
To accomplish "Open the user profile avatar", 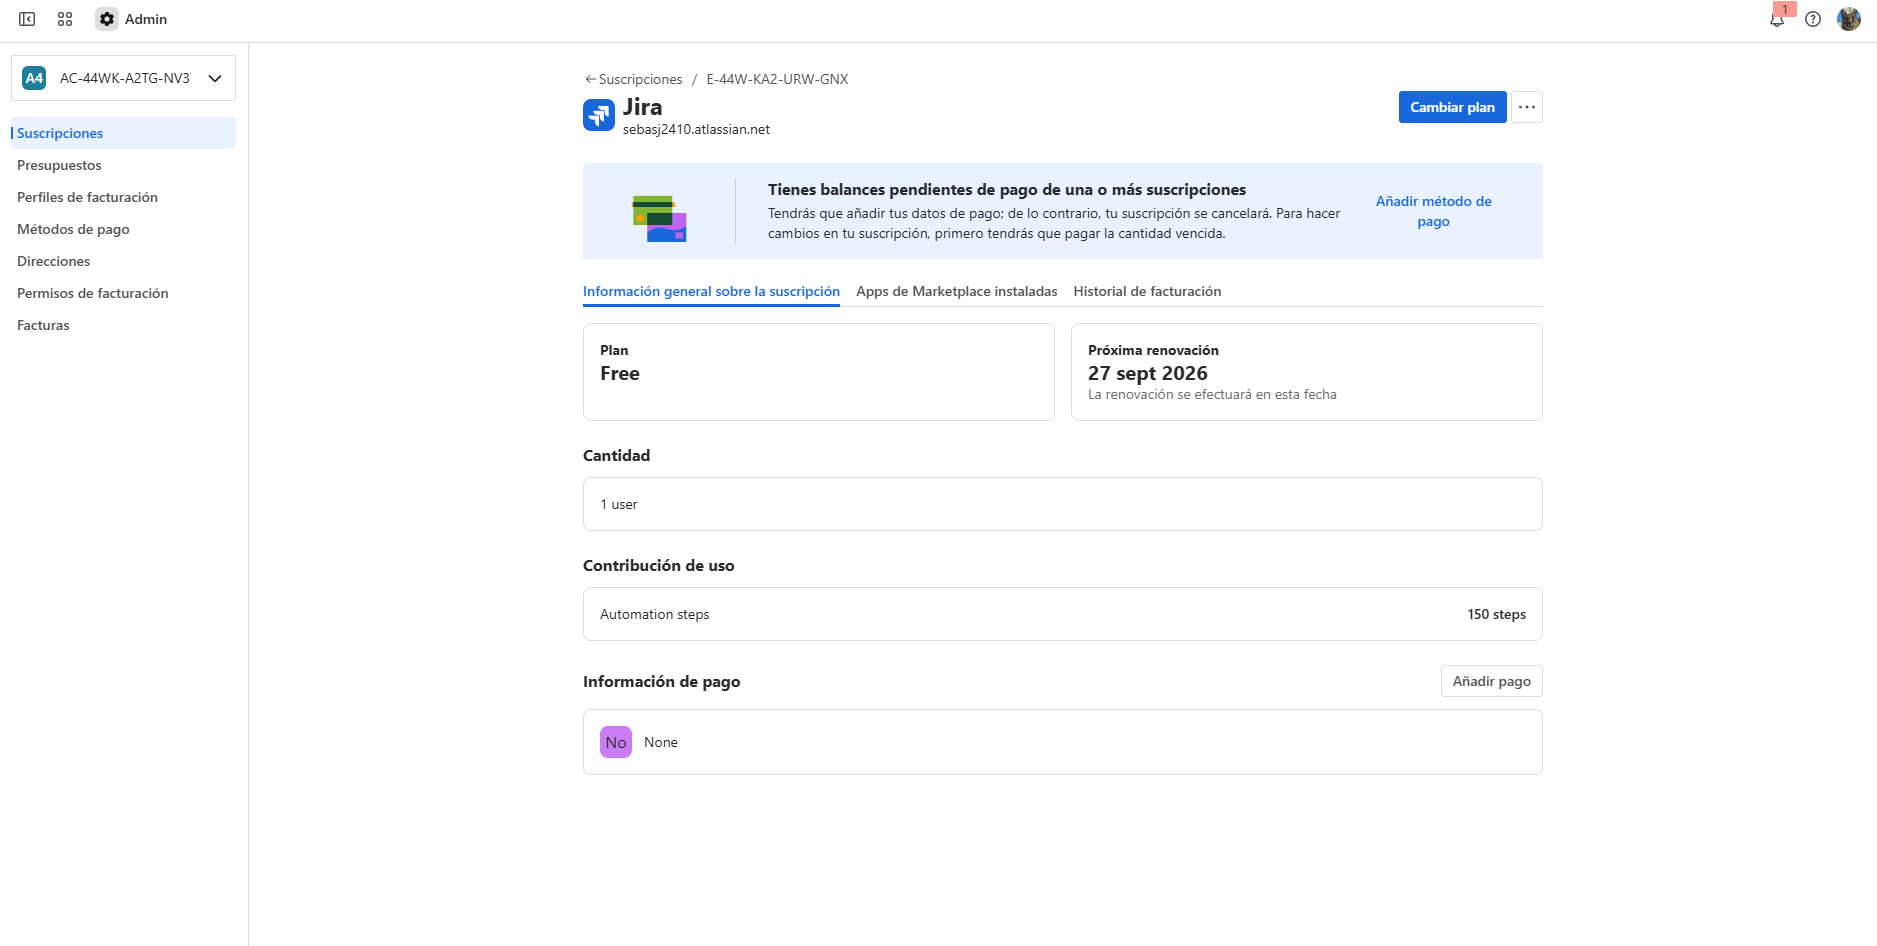I will click(x=1849, y=19).
